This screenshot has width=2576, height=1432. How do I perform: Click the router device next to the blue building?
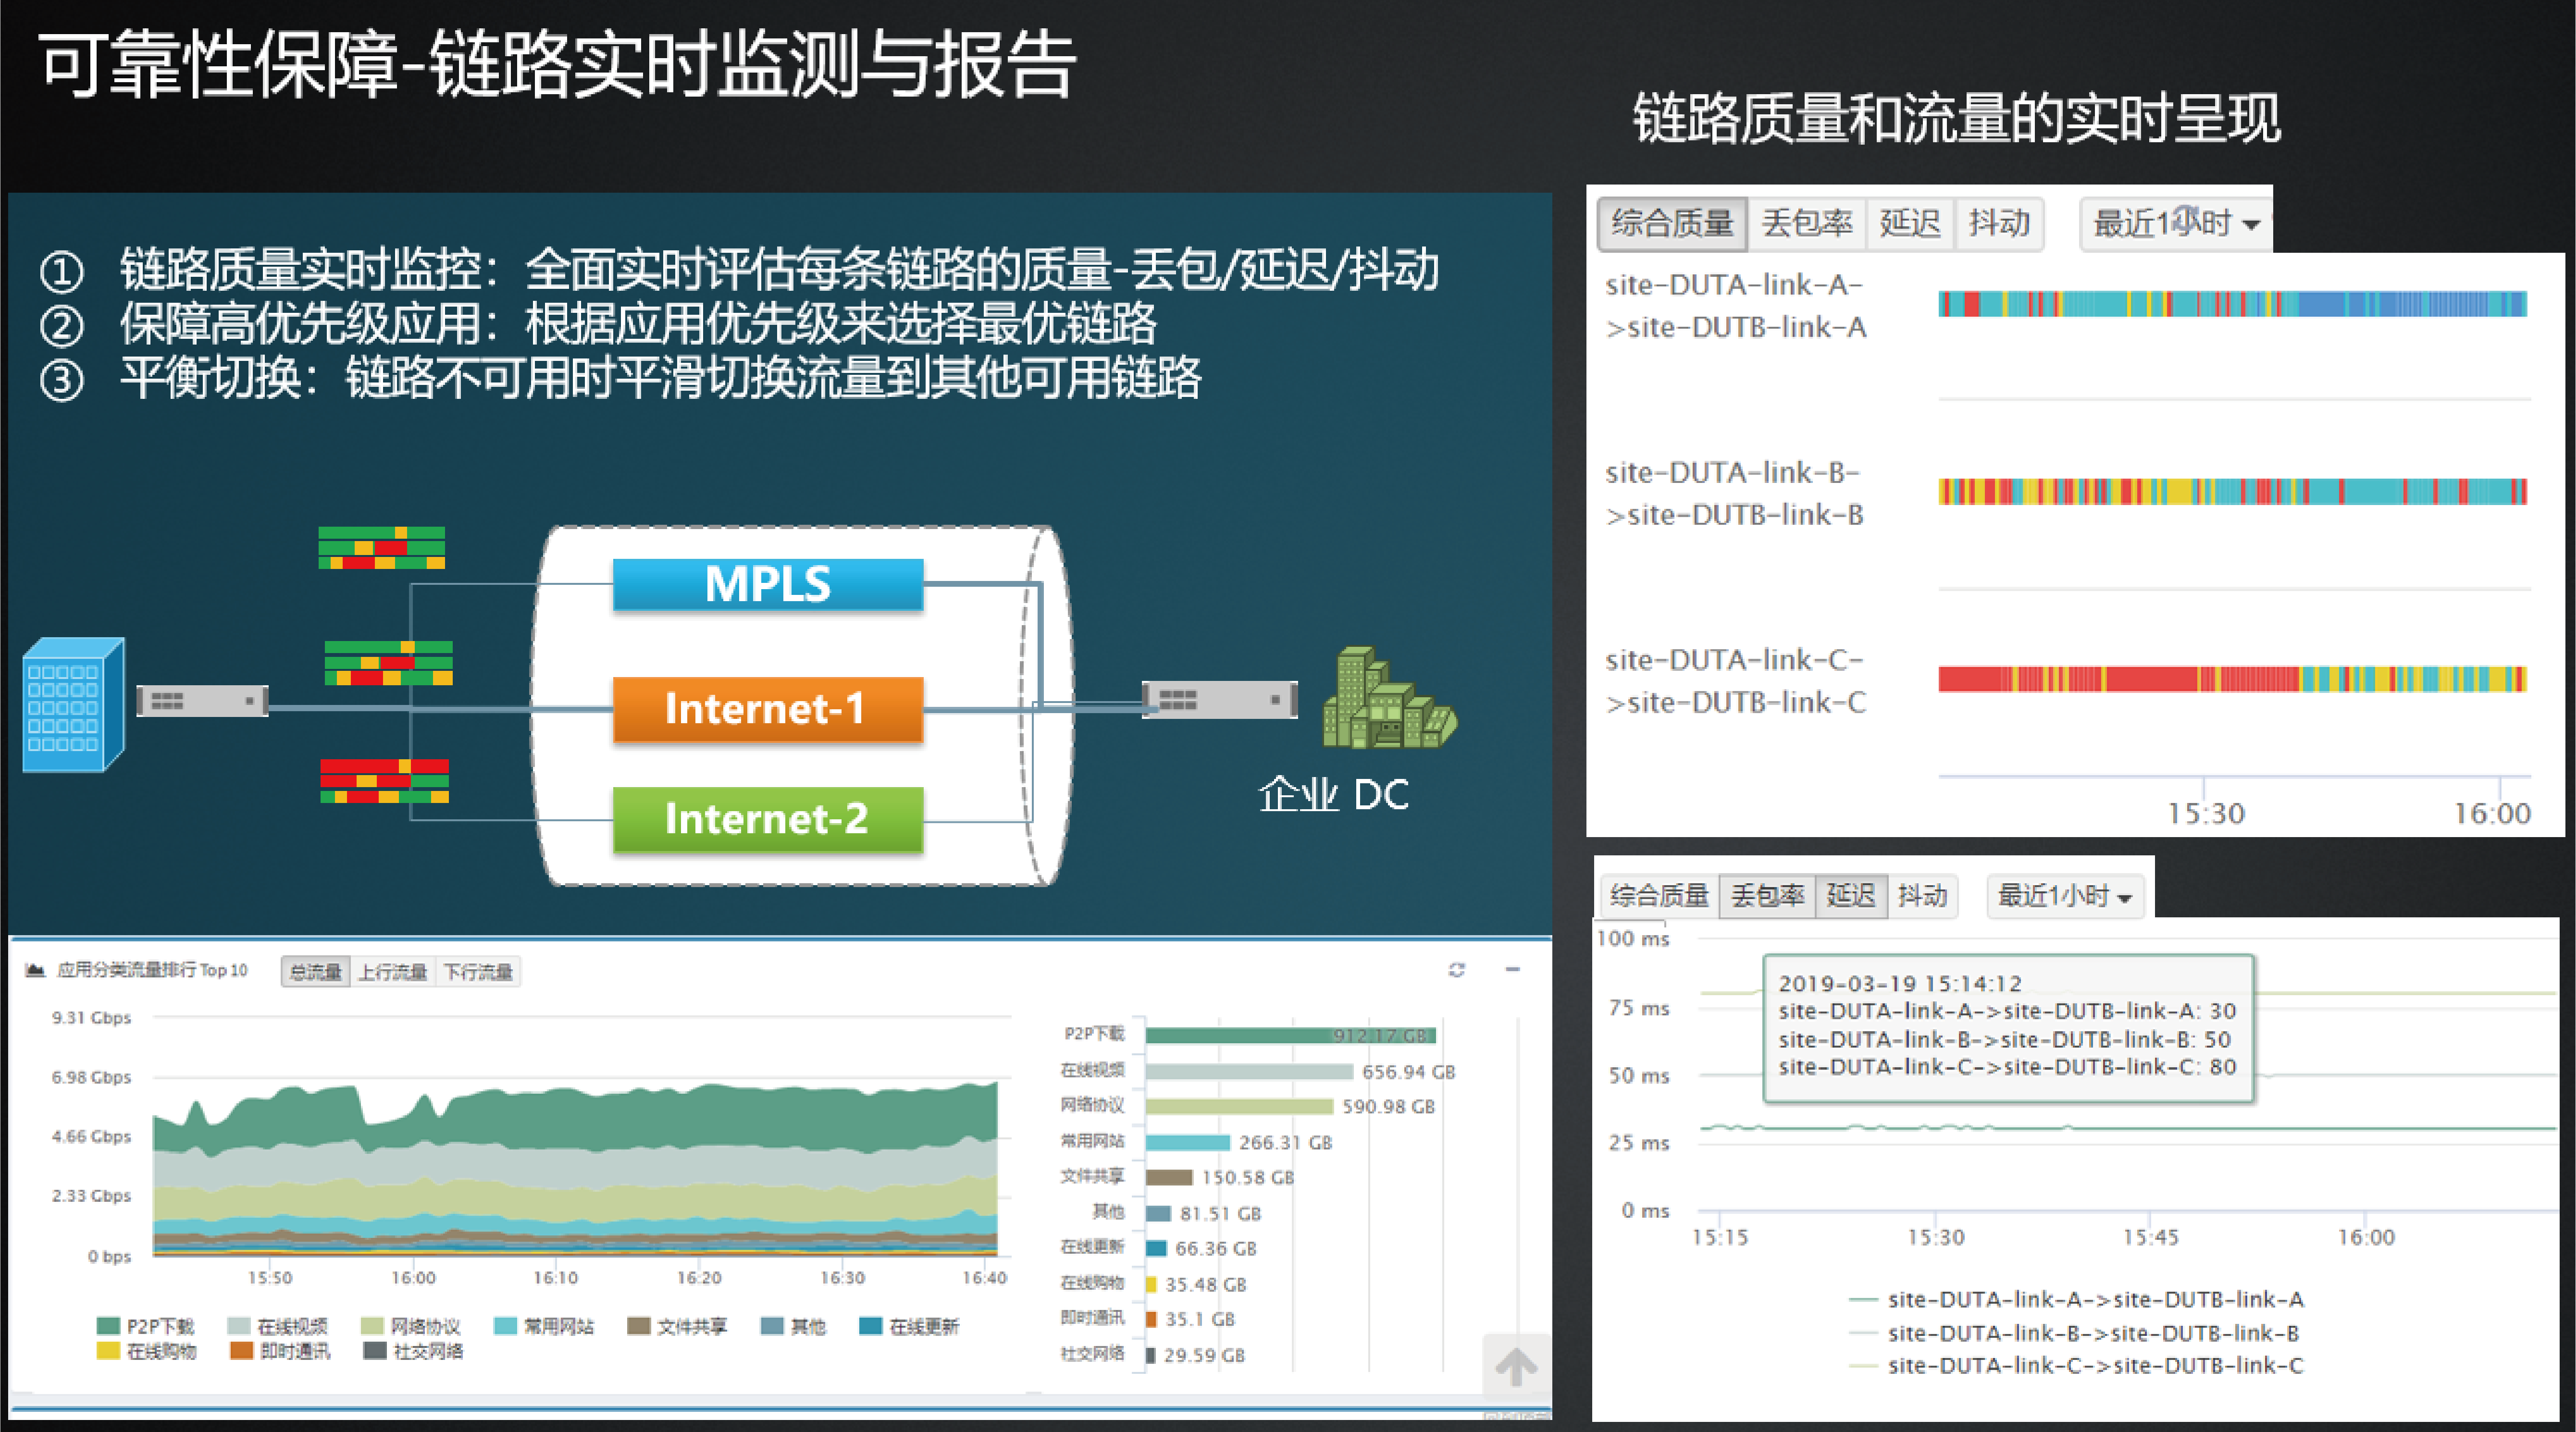pos(202,701)
